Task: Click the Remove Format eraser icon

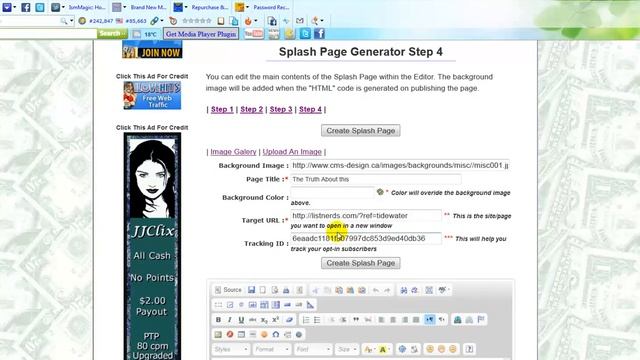Action: click(x=289, y=320)
